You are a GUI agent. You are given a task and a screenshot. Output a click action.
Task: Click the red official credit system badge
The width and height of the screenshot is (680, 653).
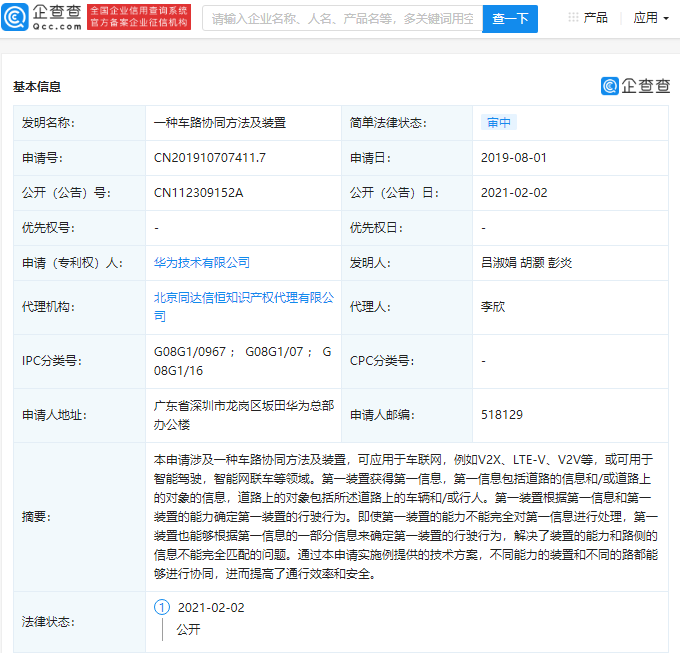pos(139,17)
